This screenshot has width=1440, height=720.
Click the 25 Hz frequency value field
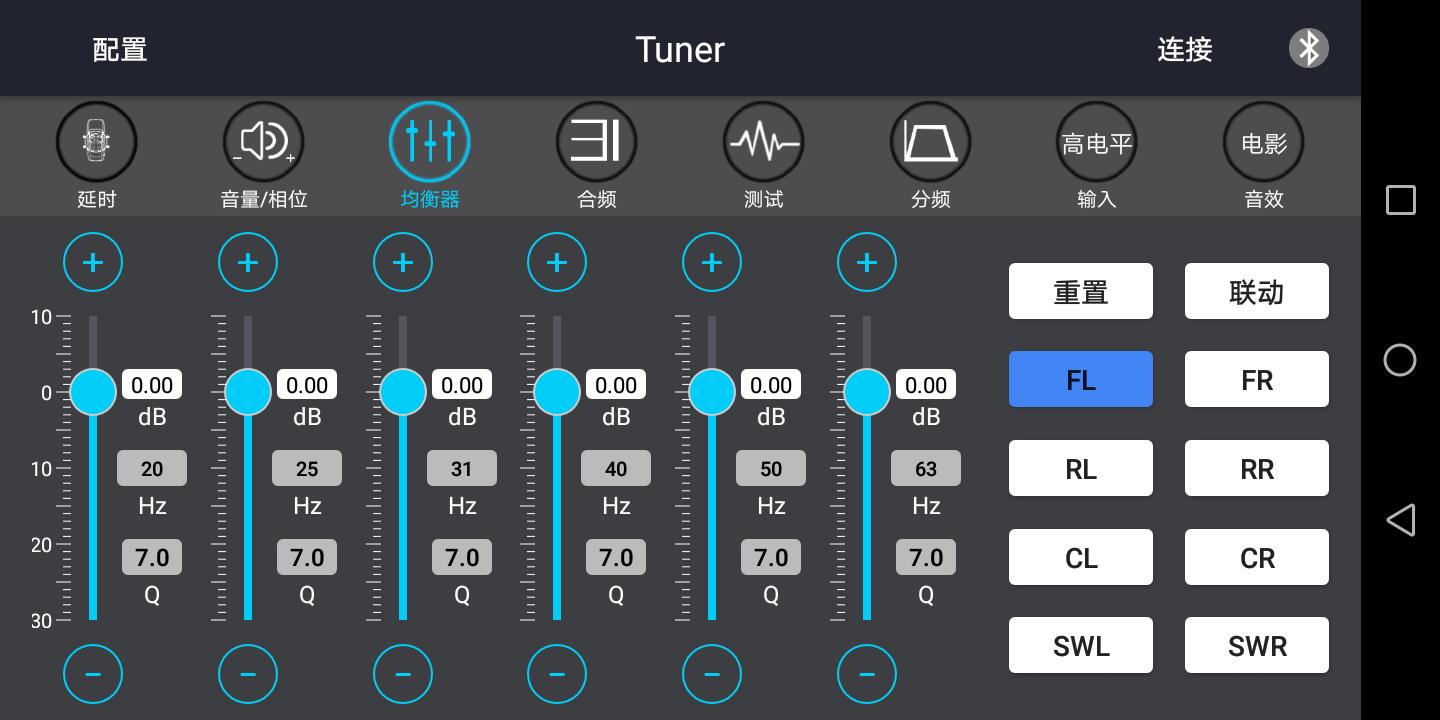[x=307, y=468]
